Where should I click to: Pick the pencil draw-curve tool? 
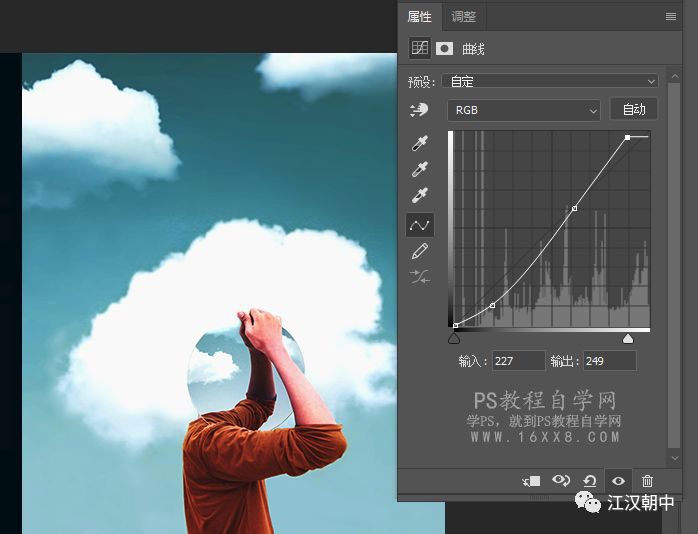[420, 251]
